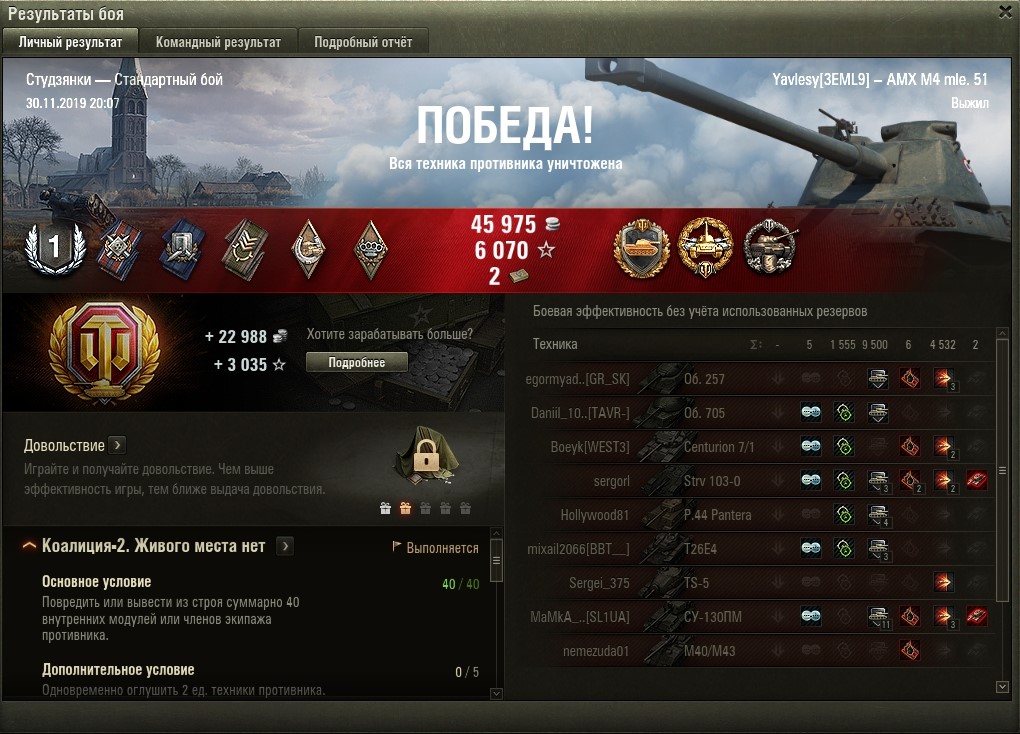Click the Подробнее button
This screenshot has height=734, width=1020.
pos(356,362)
